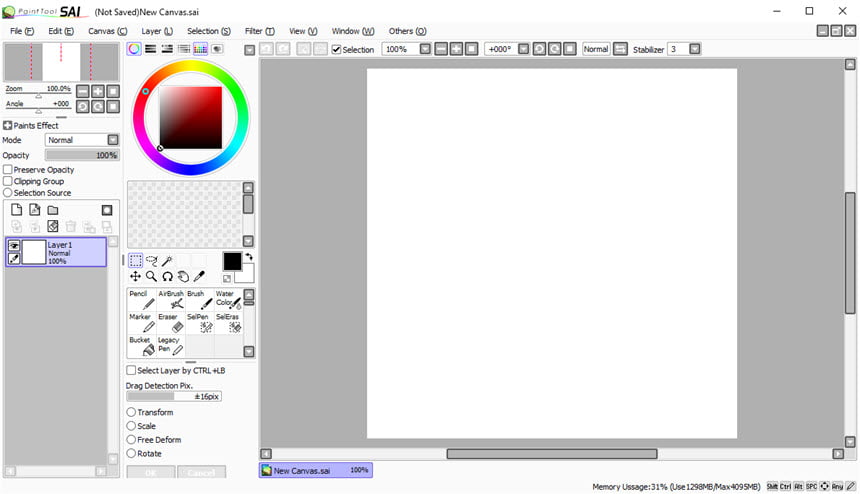860x494 pixels.
Task: Pick the Move tool
Action: (135, 276)
